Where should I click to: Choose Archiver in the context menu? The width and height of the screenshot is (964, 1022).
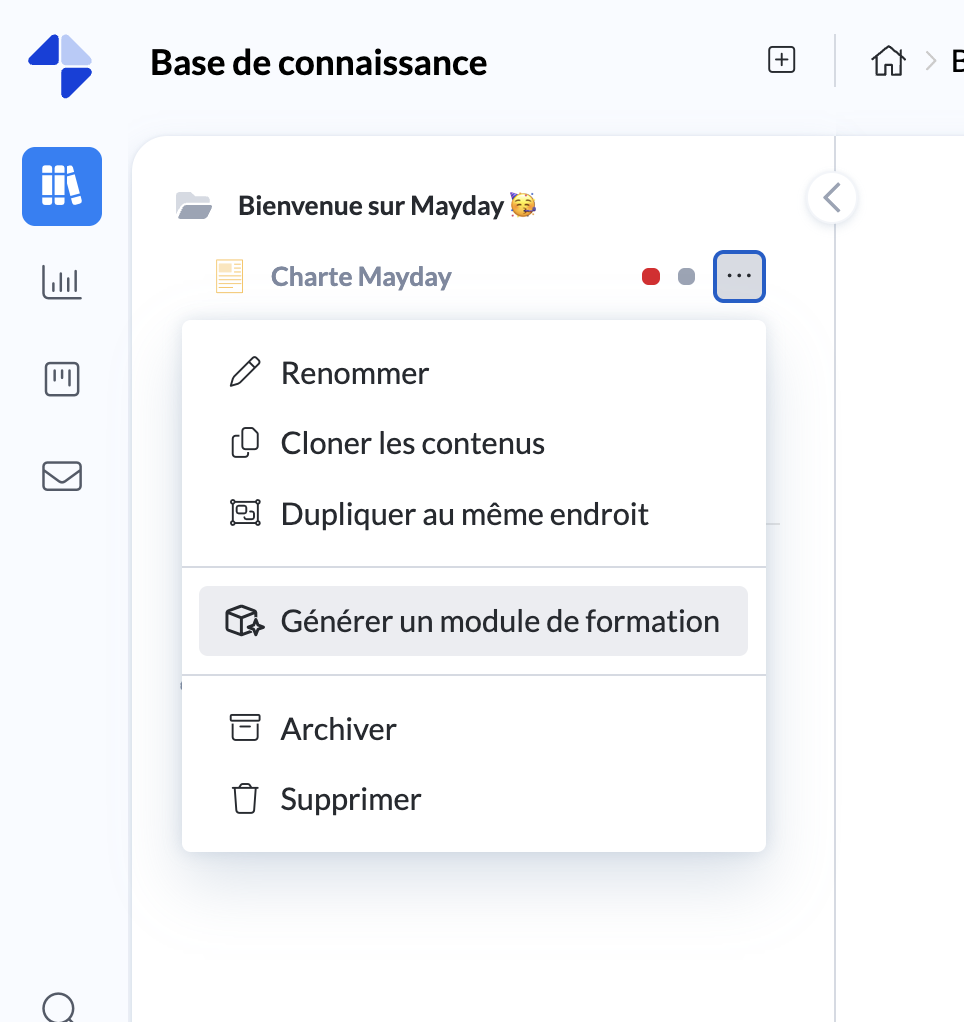click(x=338, y=729)
